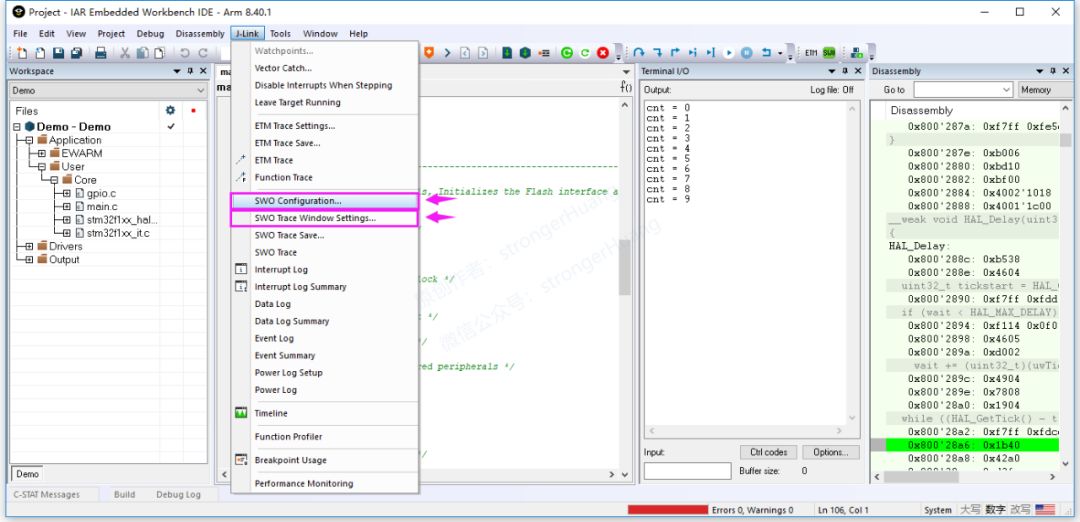Open the Debug menu in menu bar

(x=150, y=33)
